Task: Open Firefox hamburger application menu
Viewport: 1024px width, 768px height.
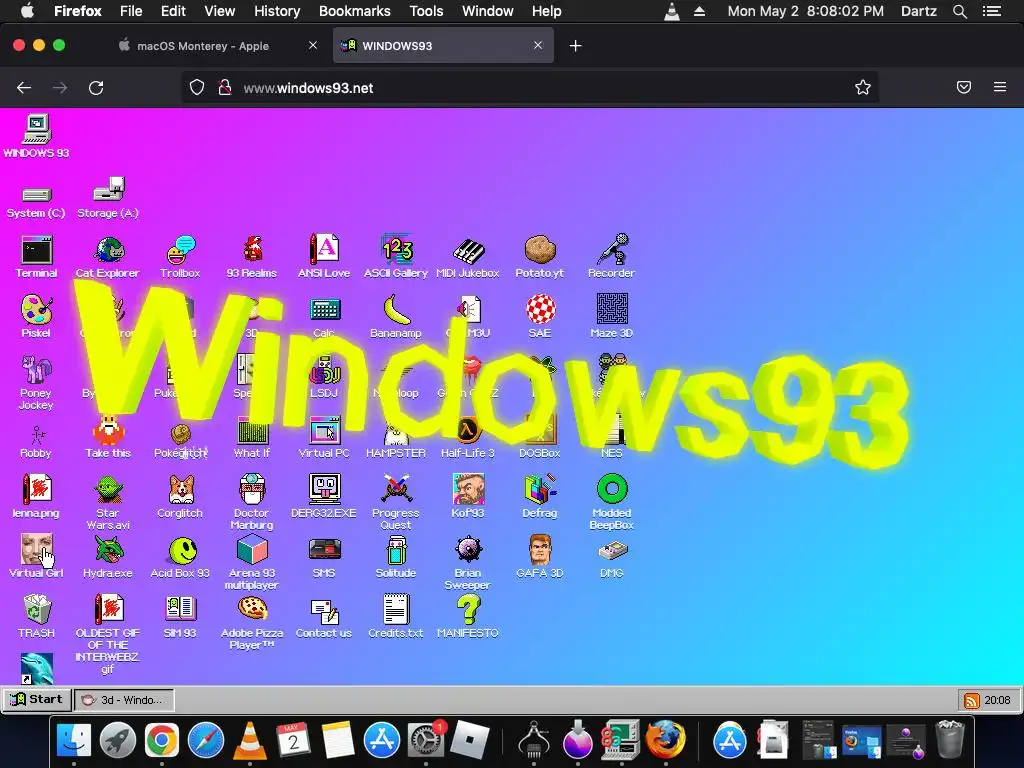Action: 1000,87
